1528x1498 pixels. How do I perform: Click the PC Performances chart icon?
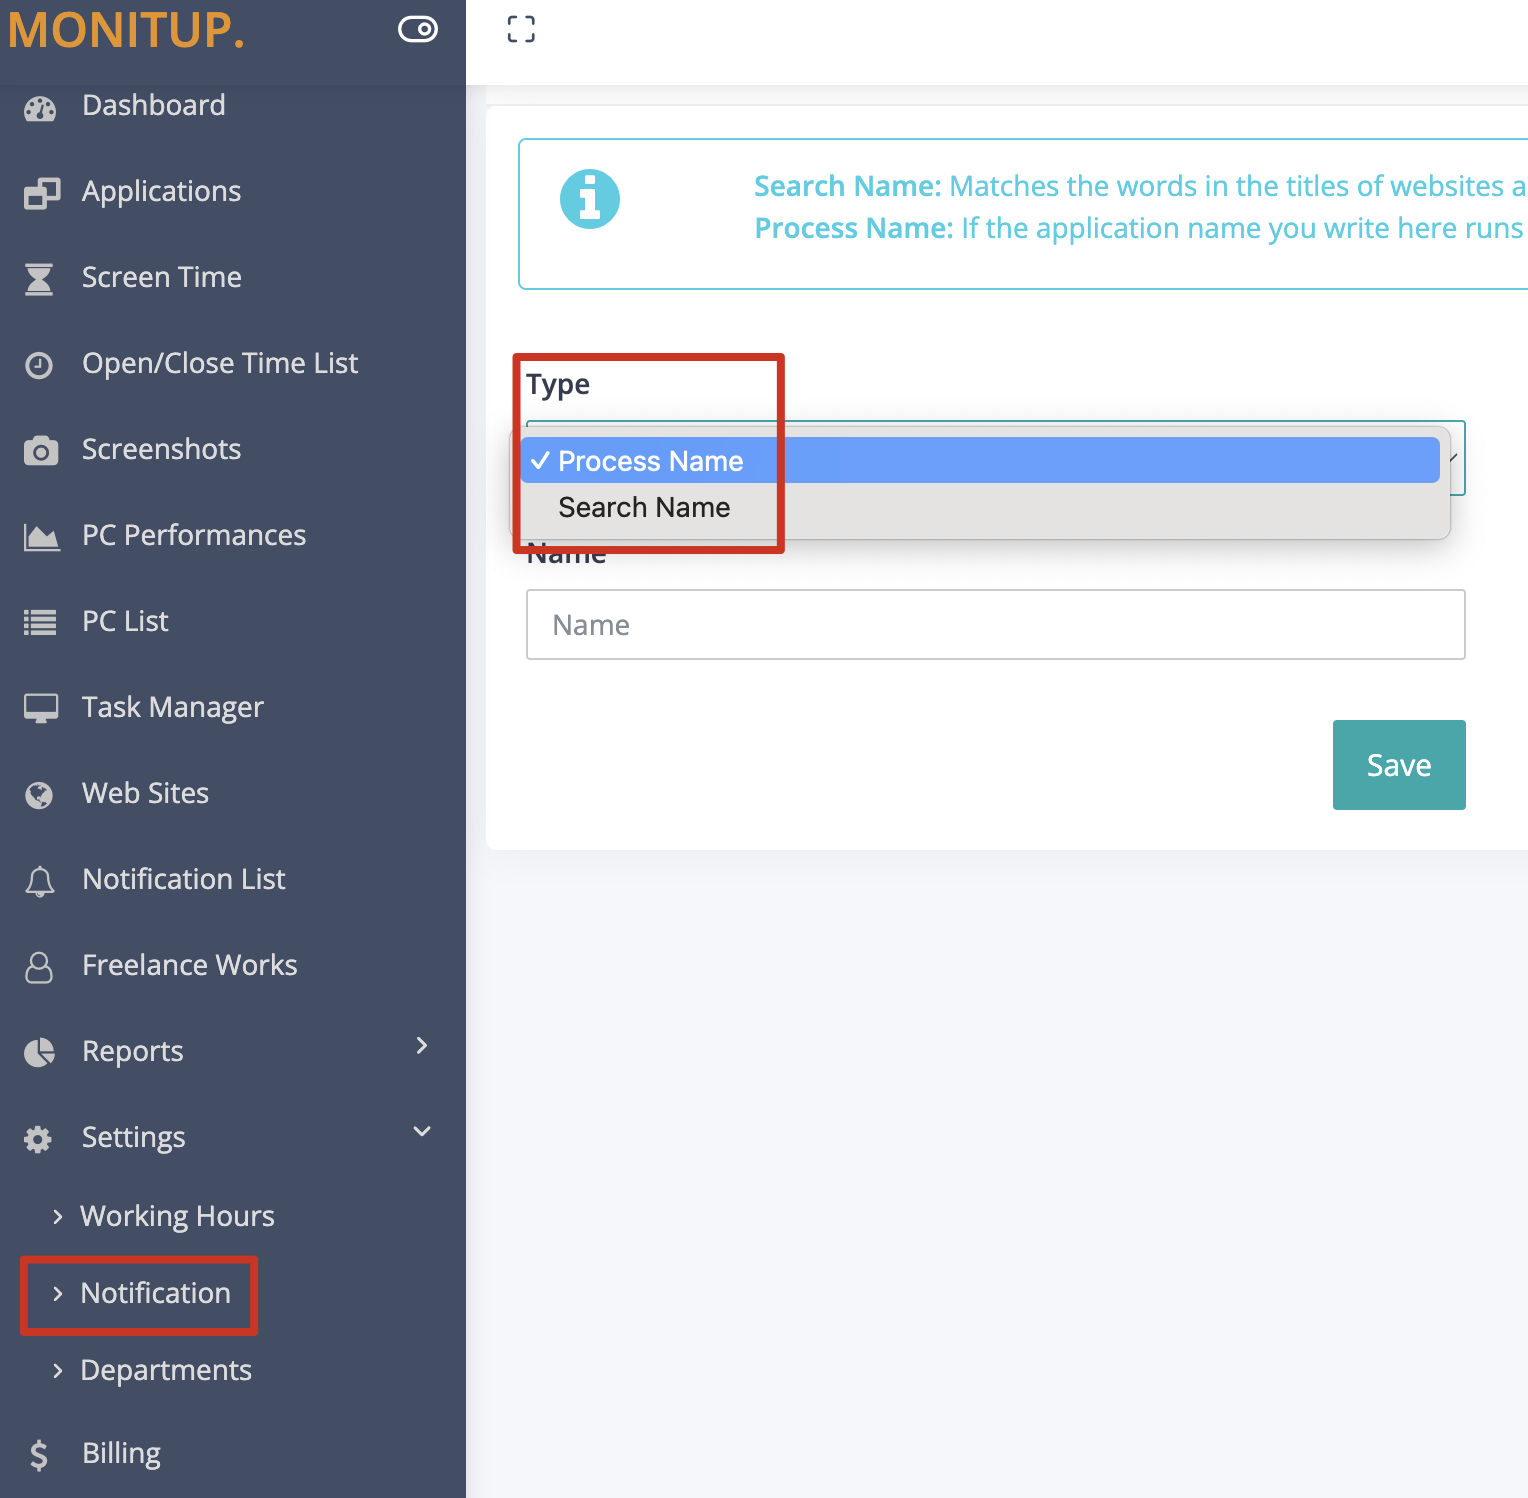click(41, 537)
